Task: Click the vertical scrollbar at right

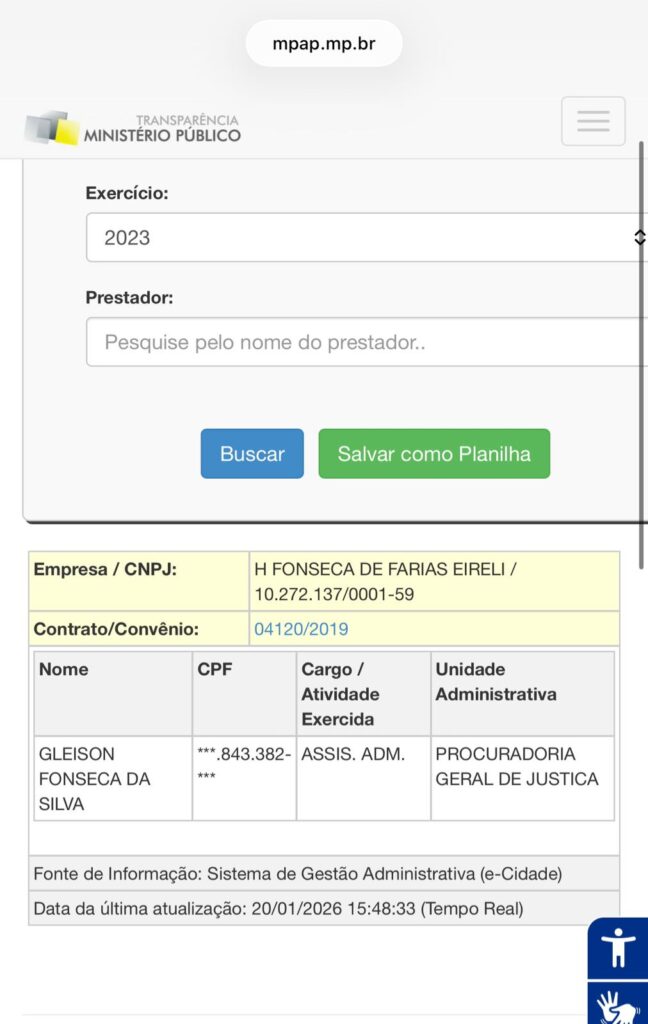Action: pos(641,330)
